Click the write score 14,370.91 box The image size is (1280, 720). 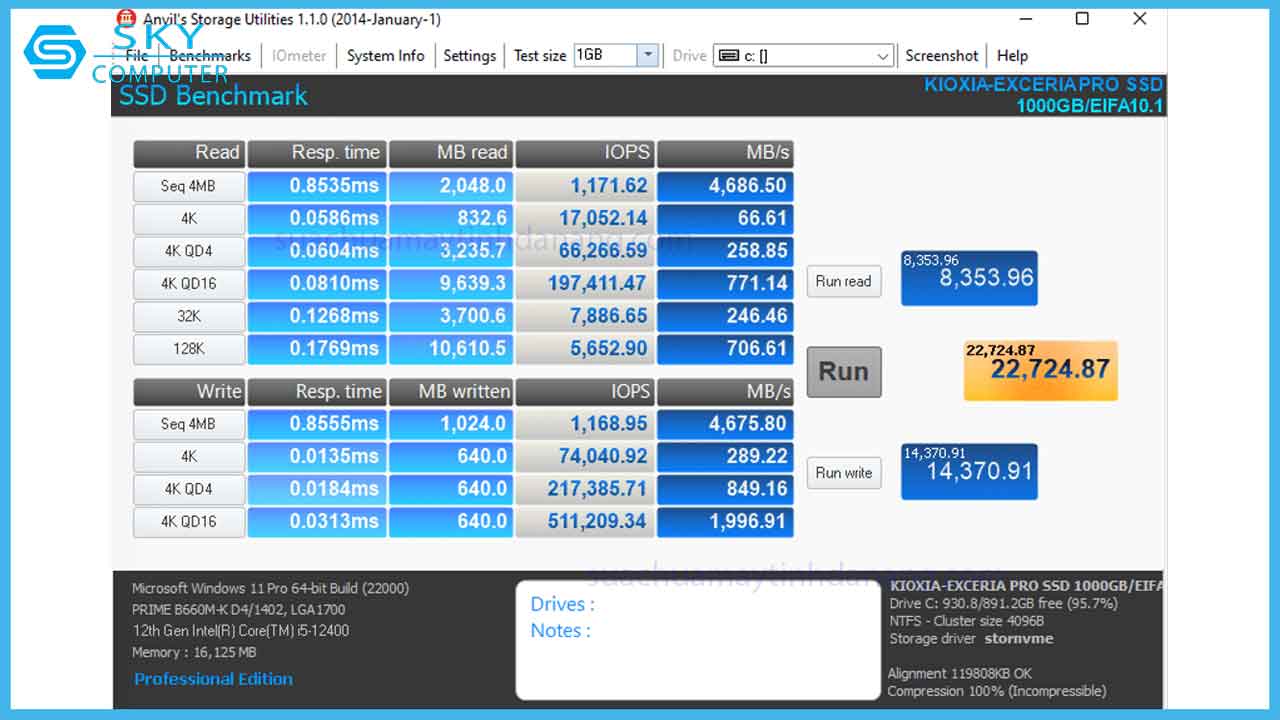[969, 472]
